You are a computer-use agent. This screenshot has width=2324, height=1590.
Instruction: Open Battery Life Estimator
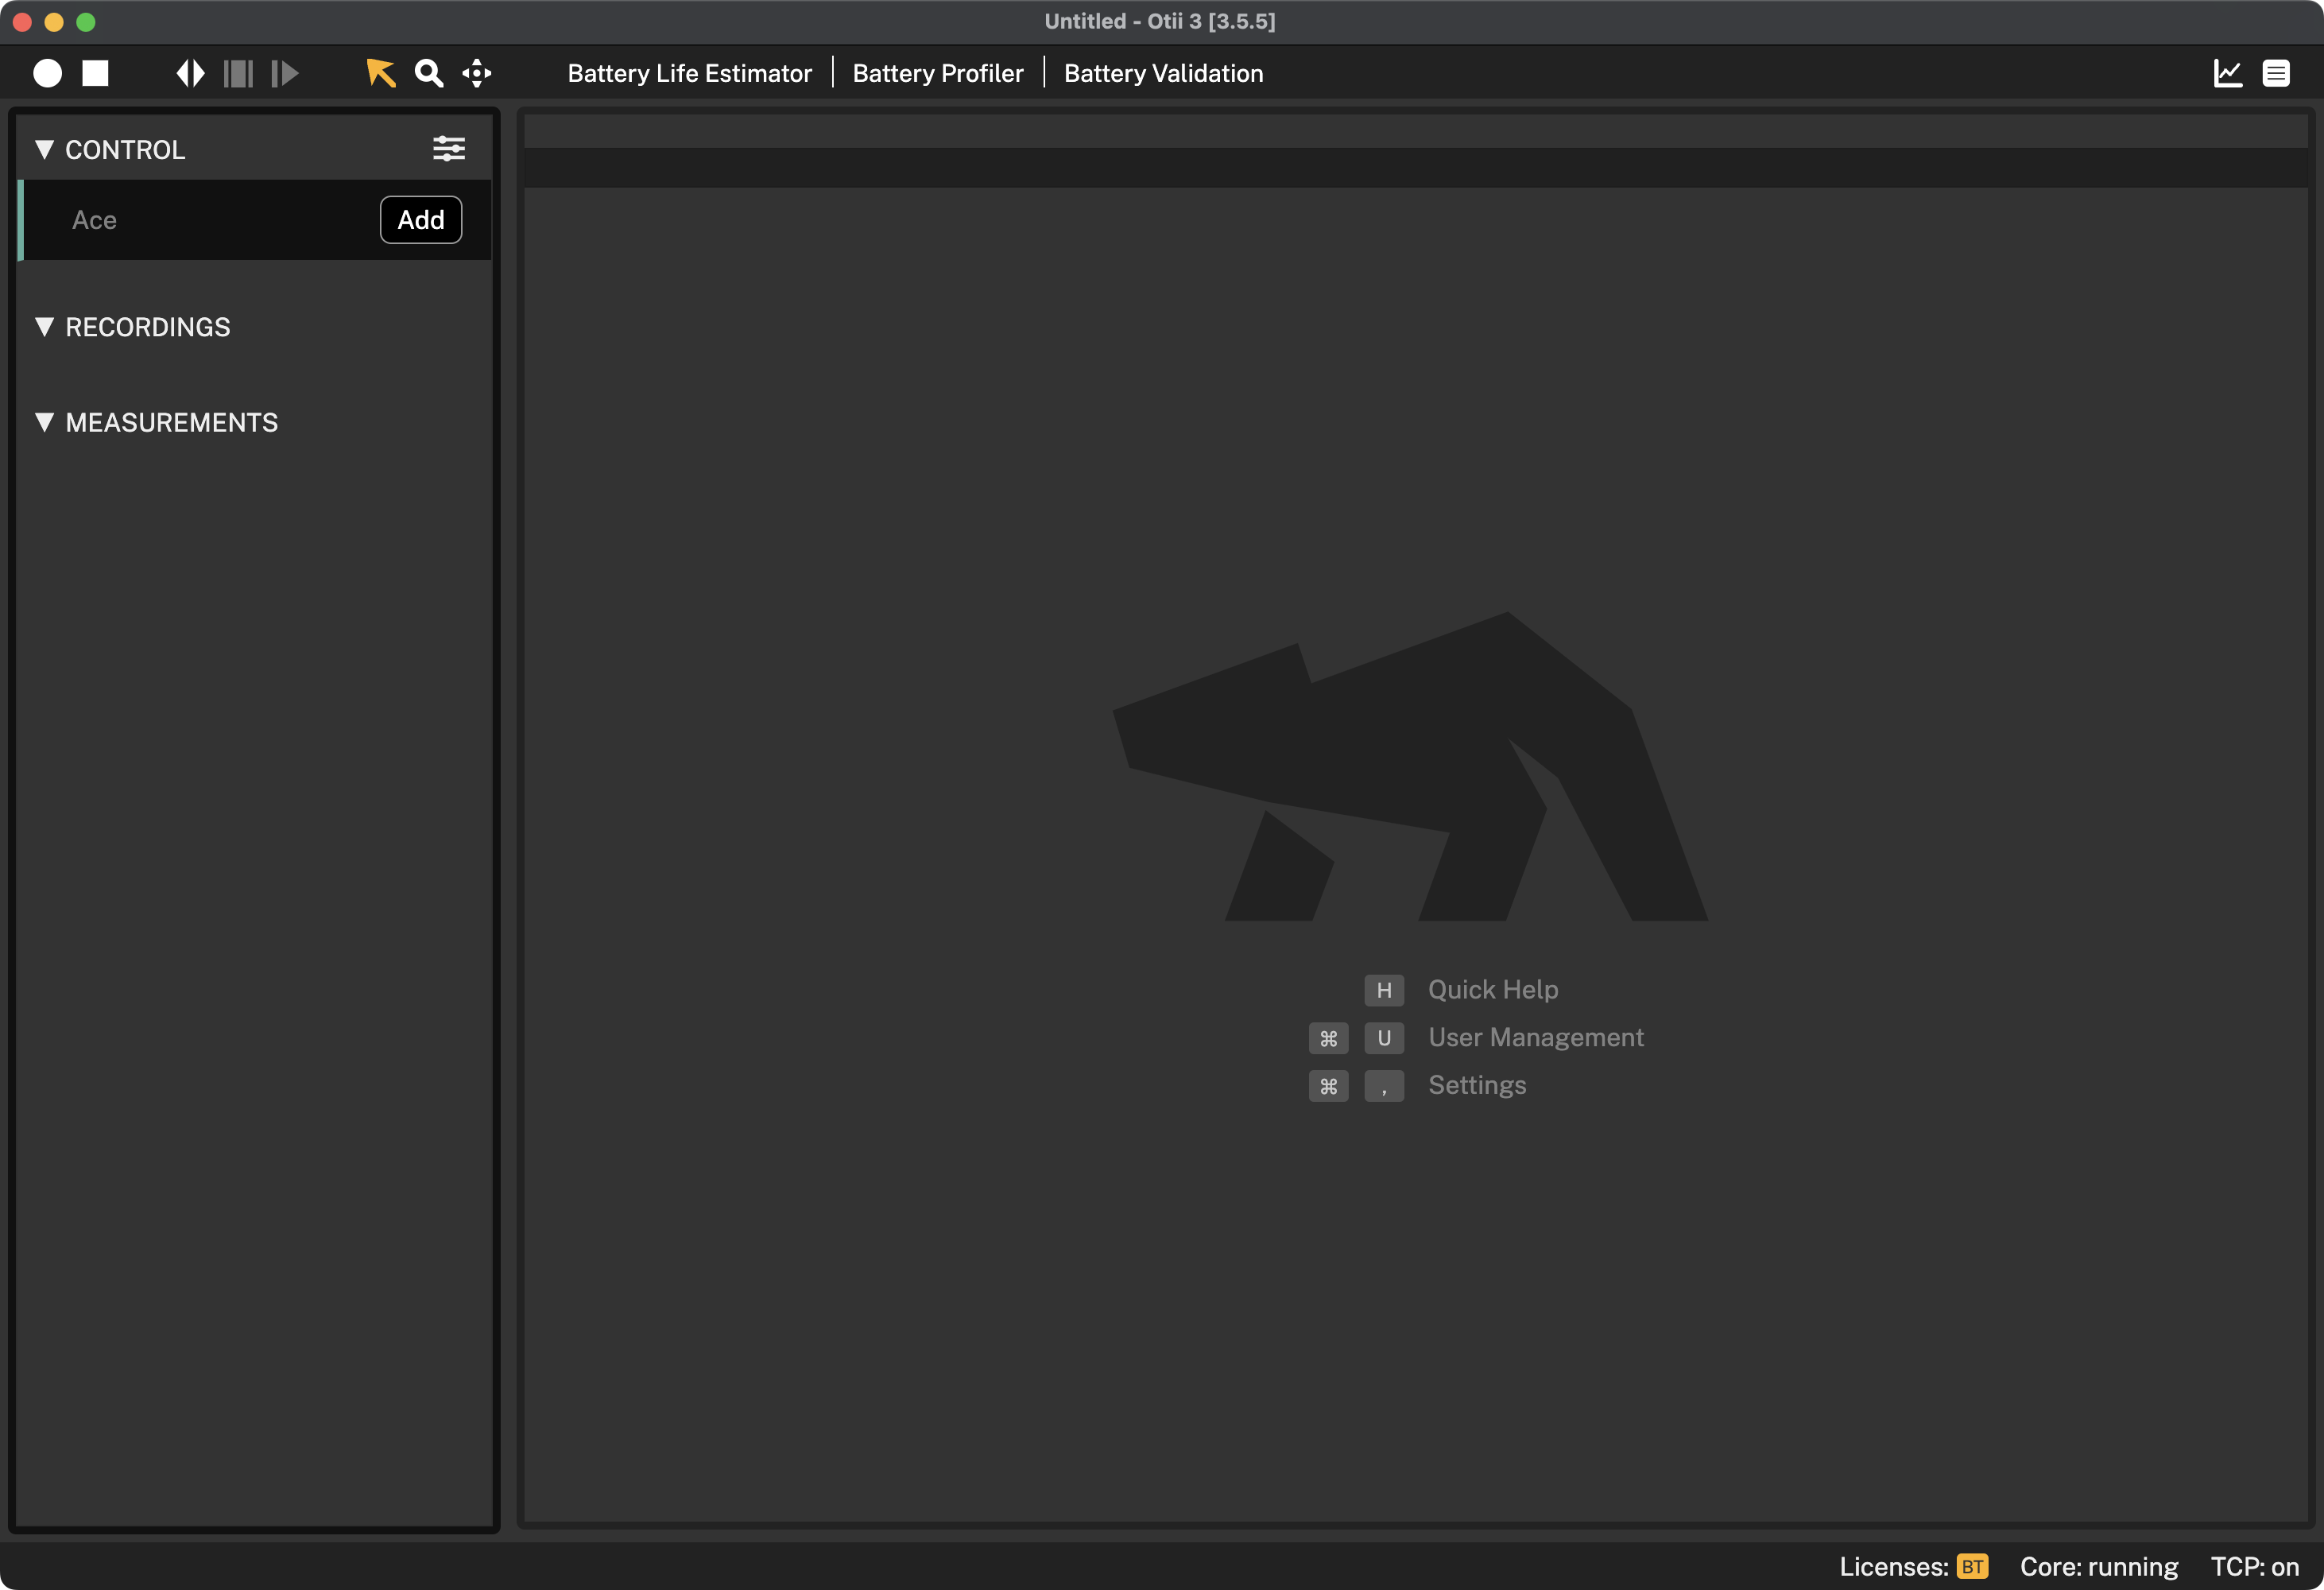[x=689, y=73]
